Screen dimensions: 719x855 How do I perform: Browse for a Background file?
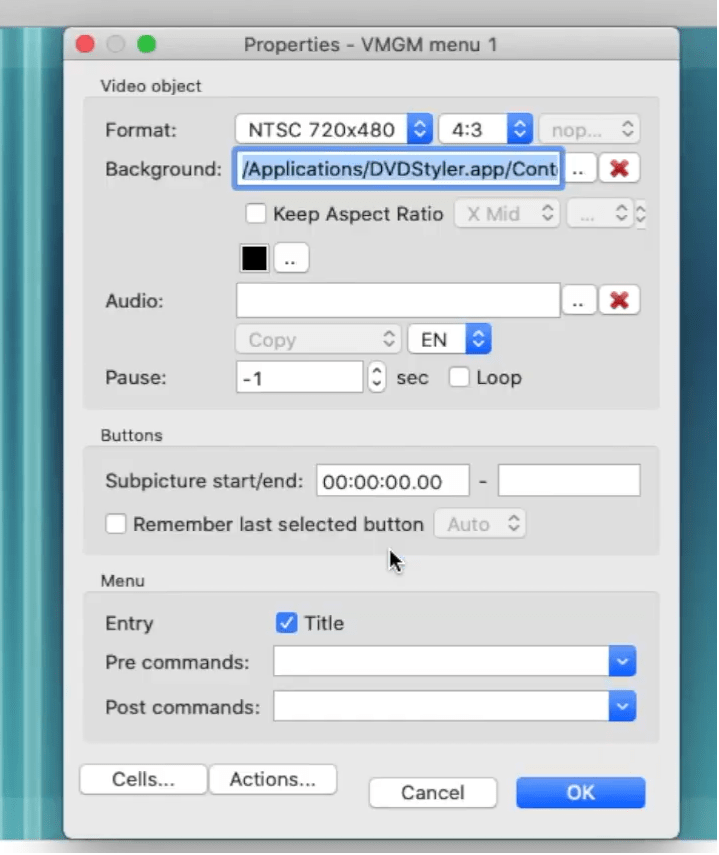click(x=578, y=169)
